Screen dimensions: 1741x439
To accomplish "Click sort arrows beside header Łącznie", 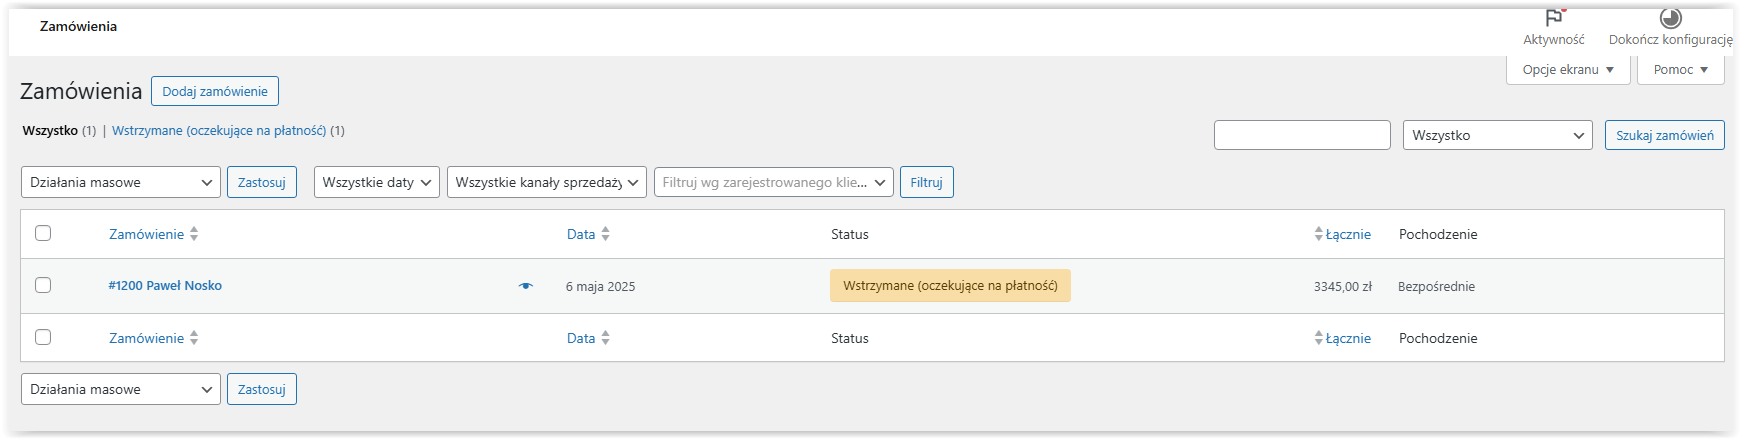I will (x=1319, y=234).
